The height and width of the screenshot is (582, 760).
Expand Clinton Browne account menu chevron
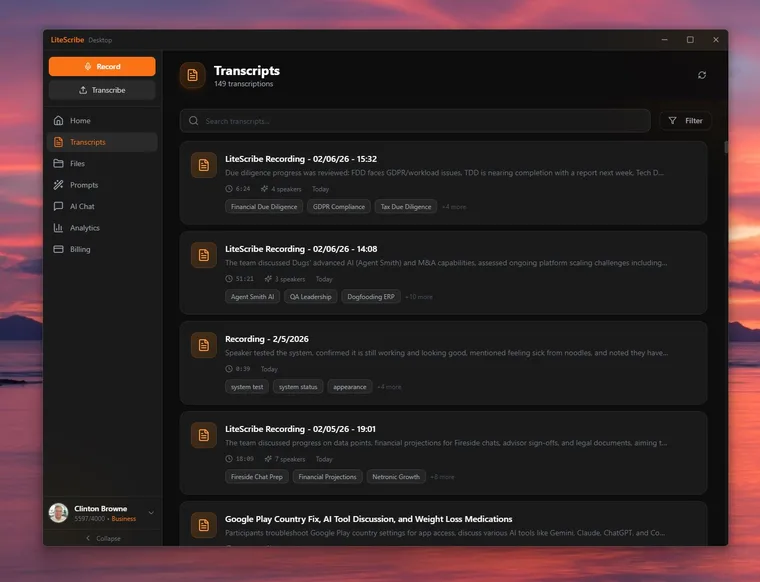[x=151, y=513]
